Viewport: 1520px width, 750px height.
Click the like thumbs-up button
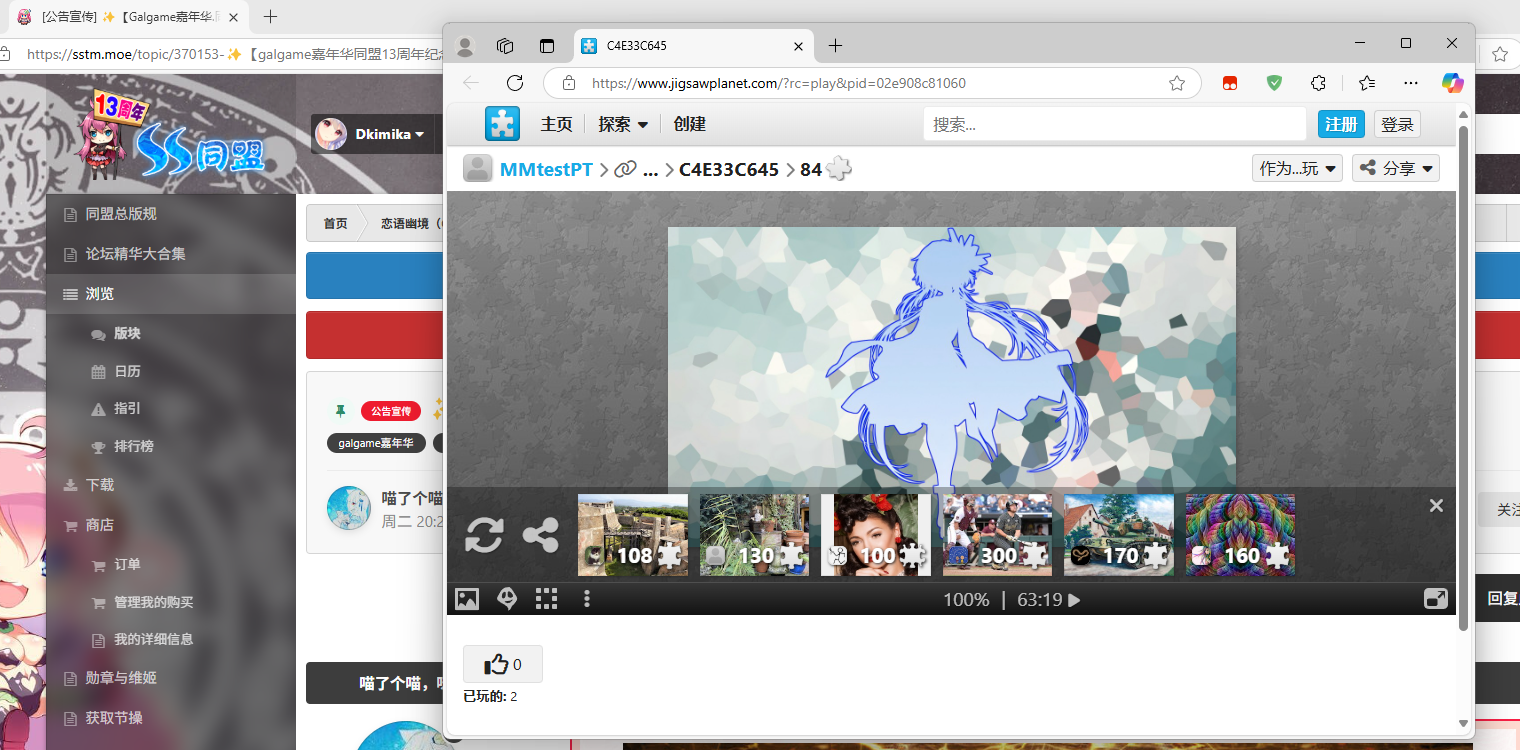pos(503,664)
